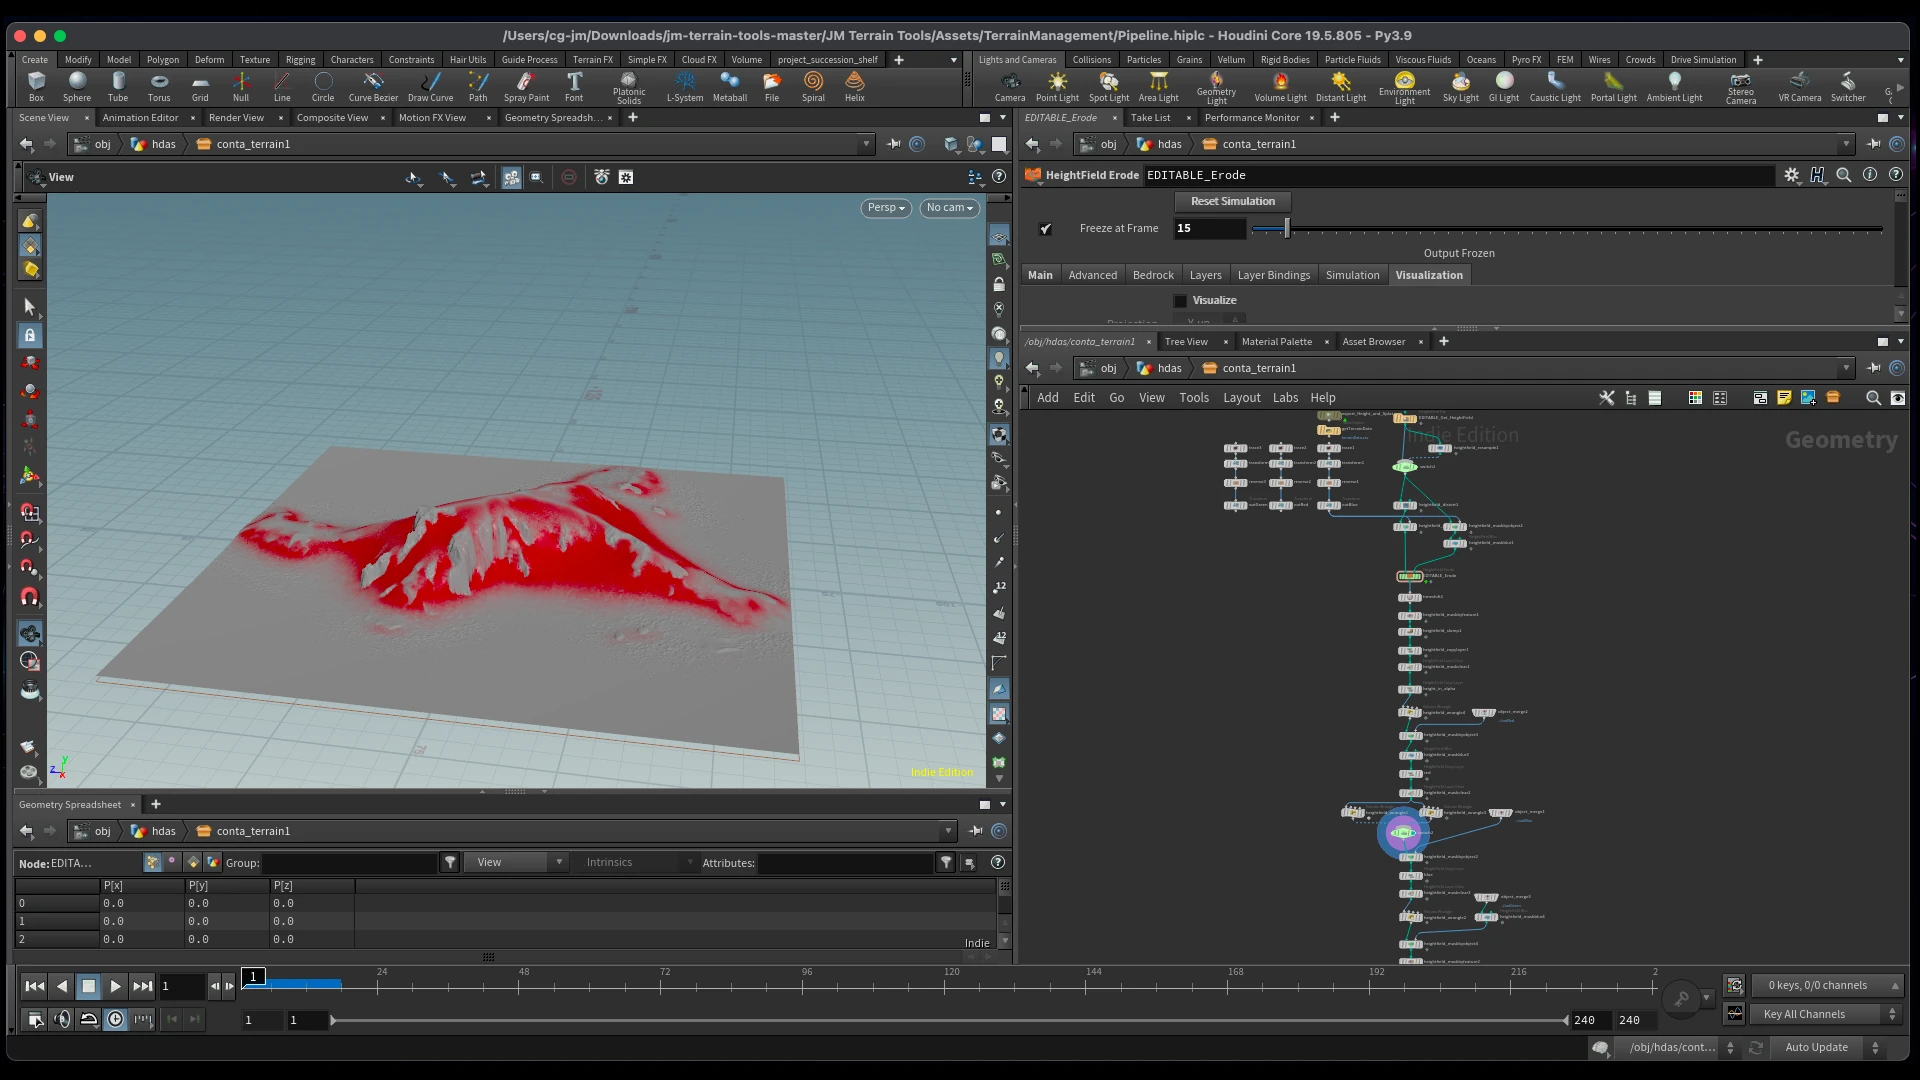Select the Curve Bezier shelf tool
The width and height of the screenshot is (1920, 1080).
pos(373,87)
